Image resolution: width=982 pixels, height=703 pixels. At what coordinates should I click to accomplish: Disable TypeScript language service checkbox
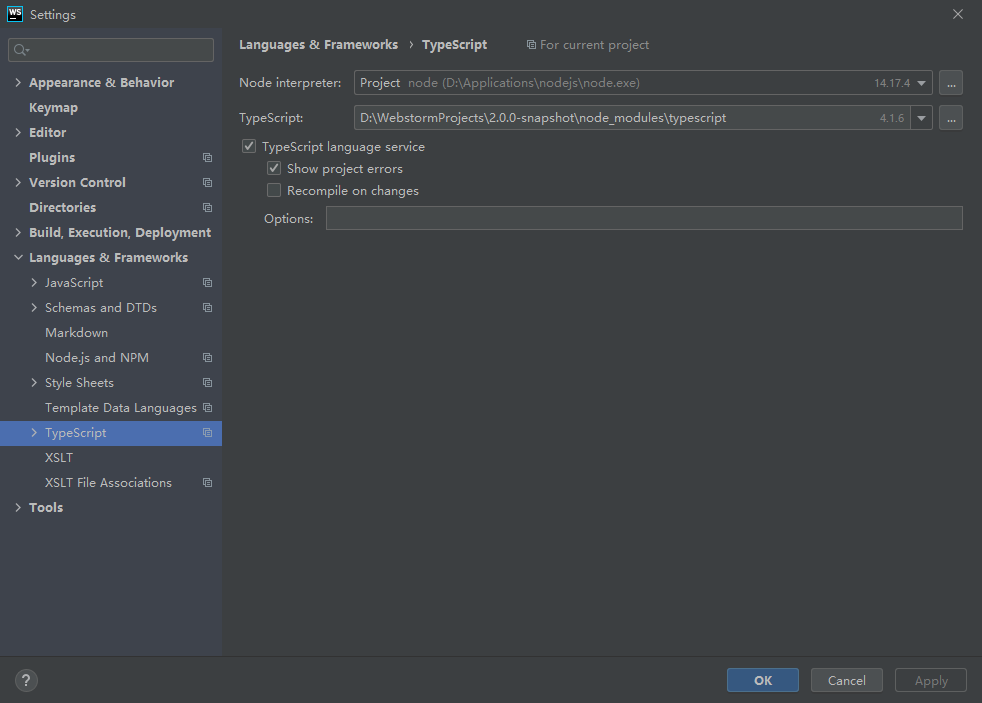(249, 146)
